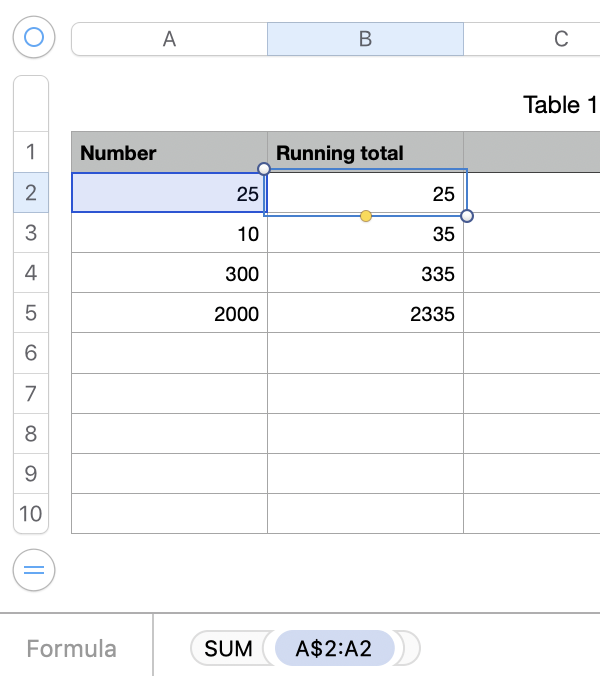Select cell containing 2000
The width and height of the screenshot is (600, 676).
click(170, 314)
